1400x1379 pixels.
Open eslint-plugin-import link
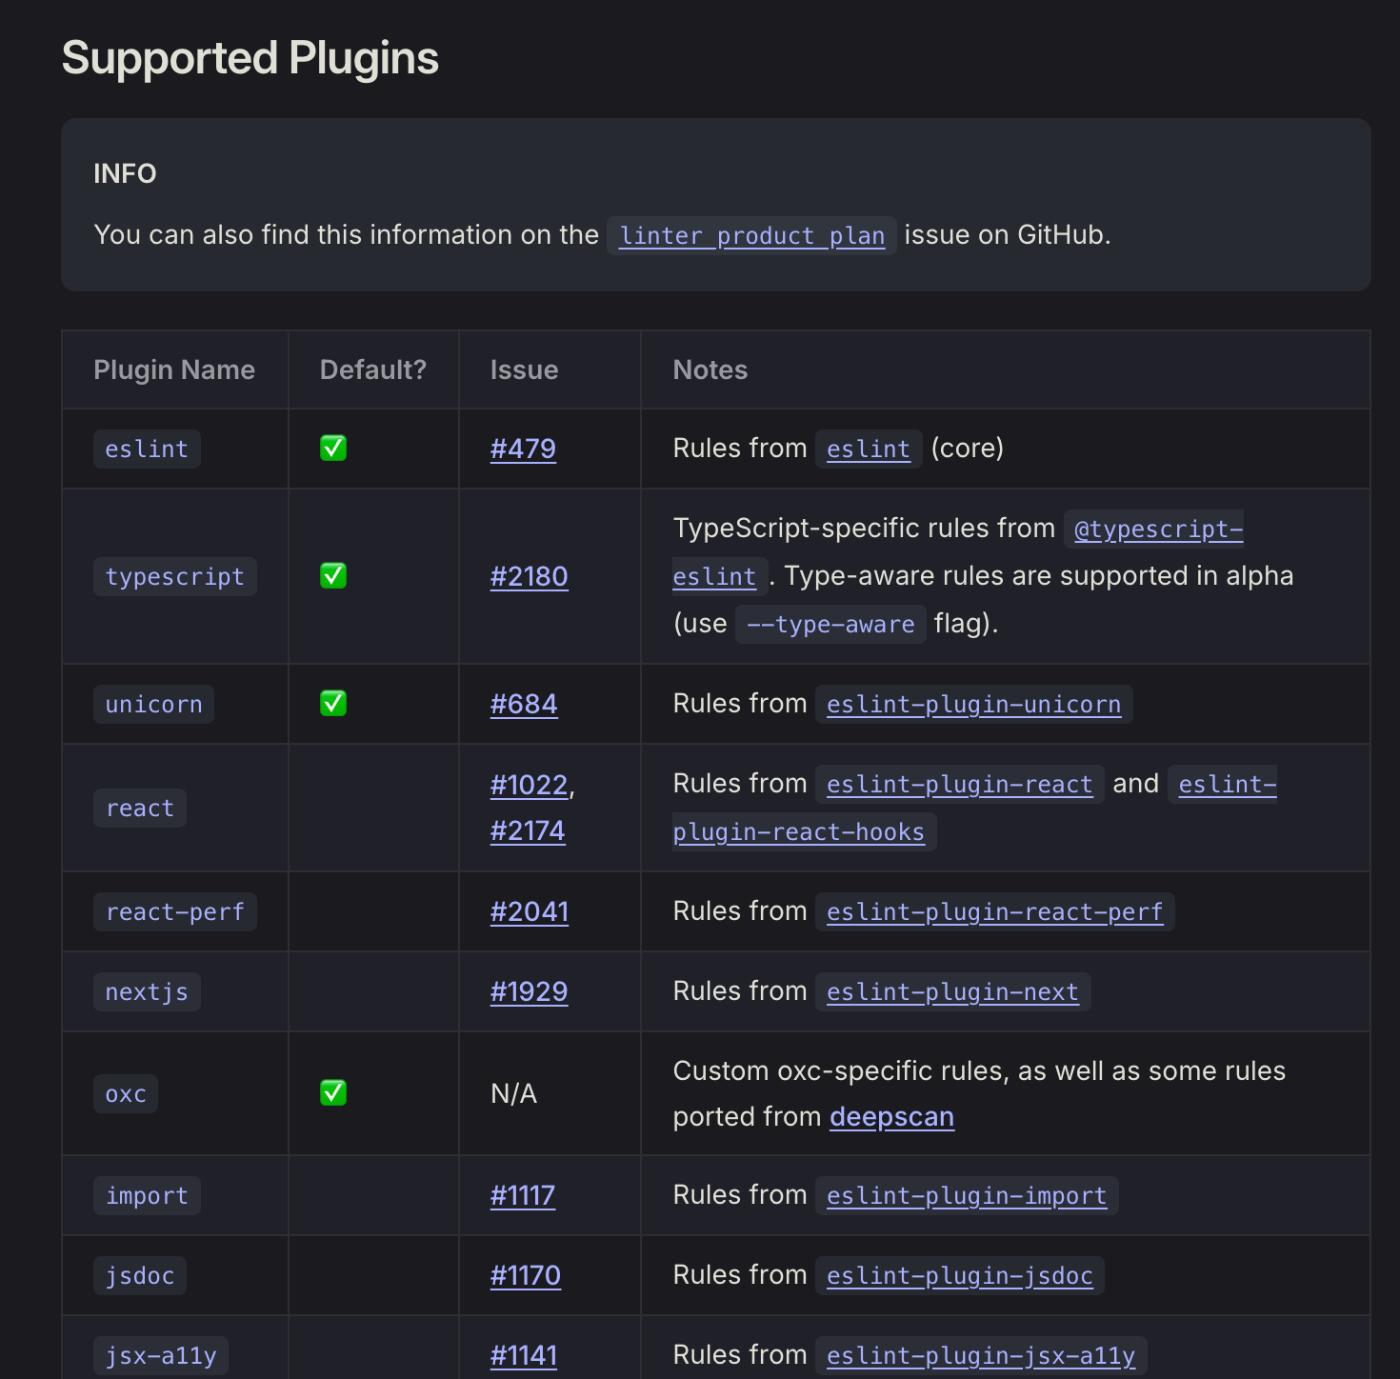click(x=966, y=1196)
